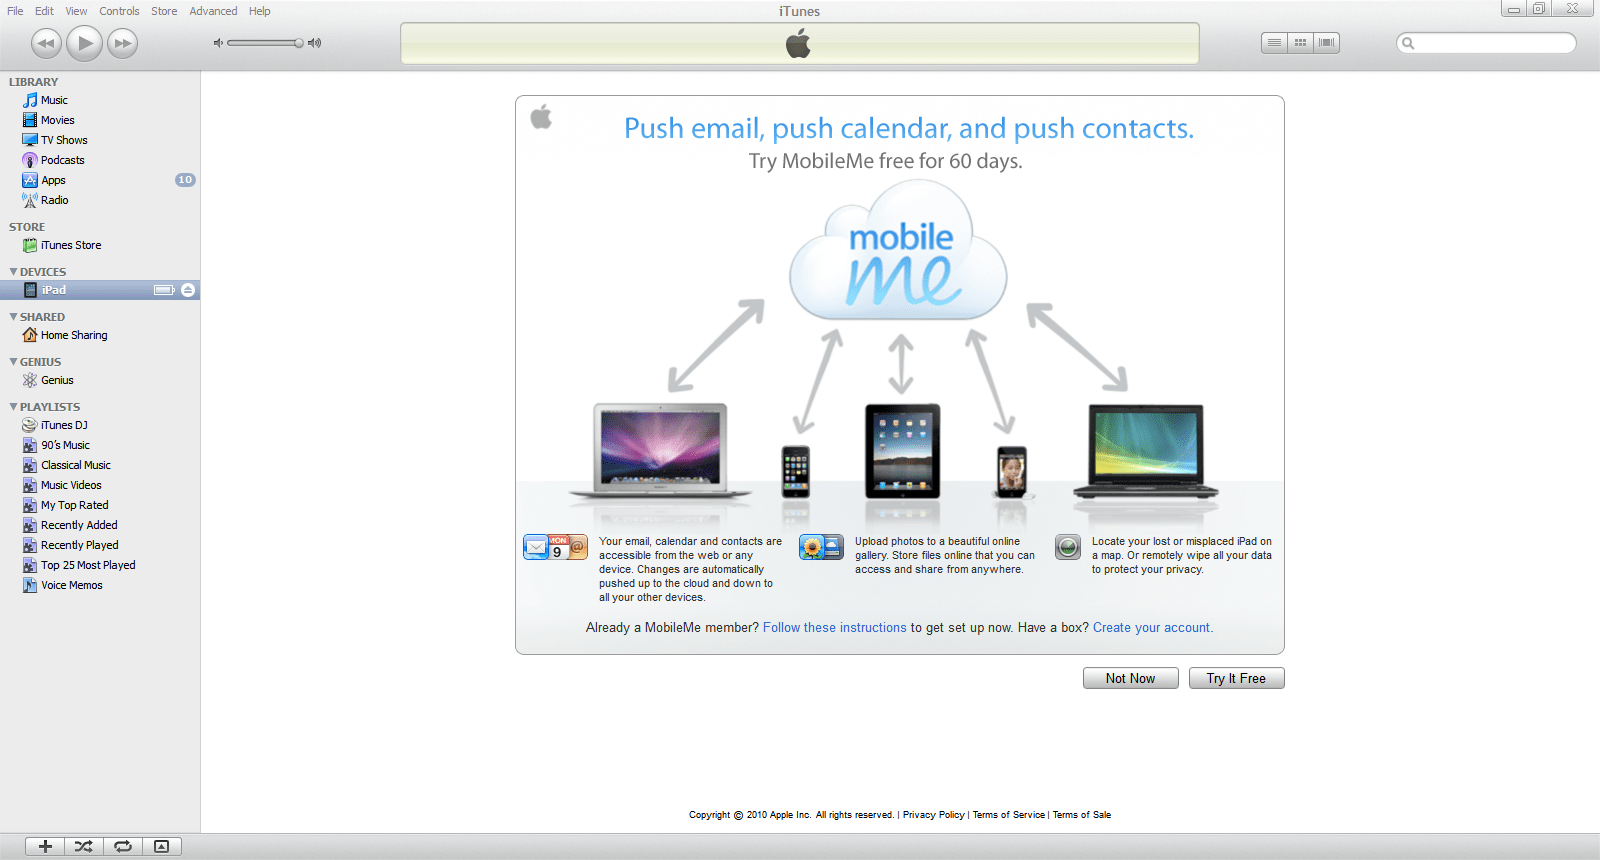
Task: Click the Not Now button
Action: 1131,678
